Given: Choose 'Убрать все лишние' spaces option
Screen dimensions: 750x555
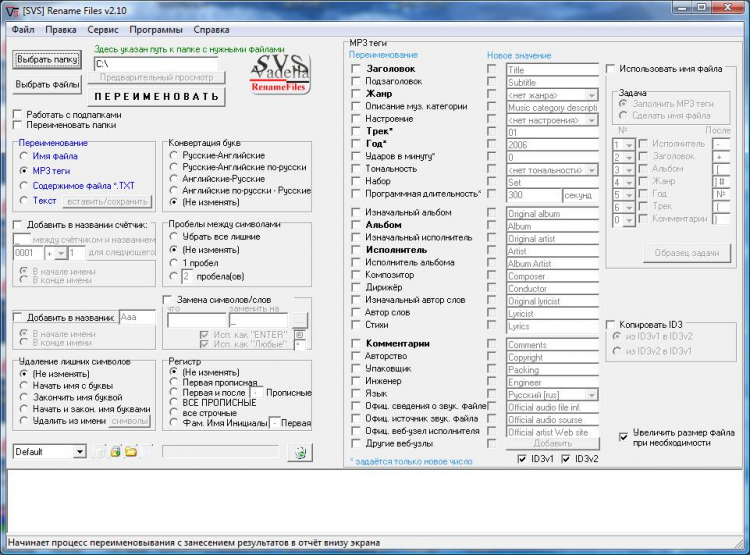Looking at the screenshot, I should coord(174,236).
